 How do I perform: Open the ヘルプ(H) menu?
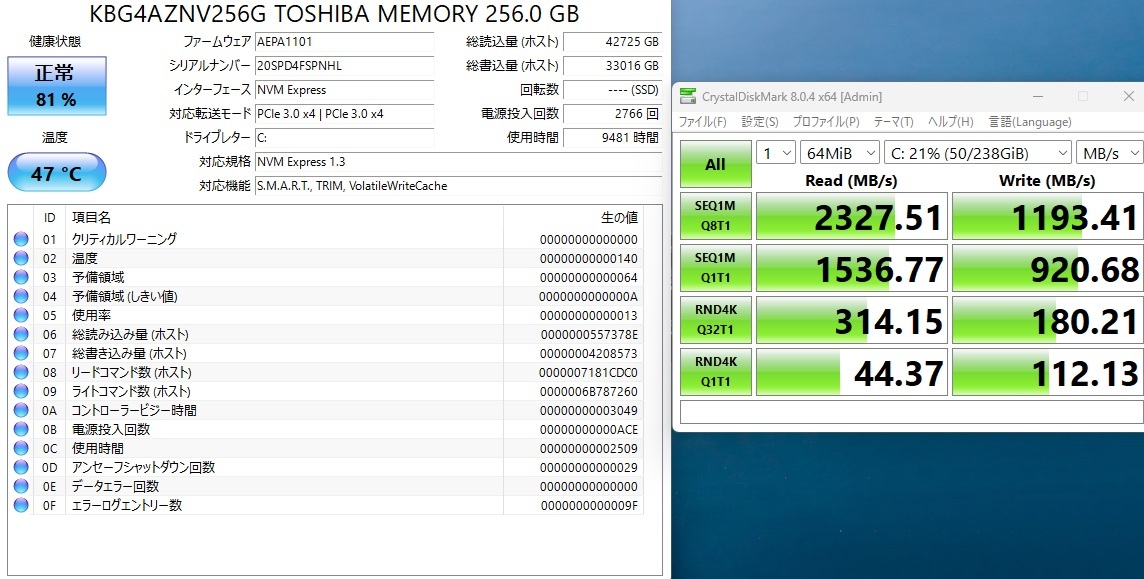[x=951, y=122]
